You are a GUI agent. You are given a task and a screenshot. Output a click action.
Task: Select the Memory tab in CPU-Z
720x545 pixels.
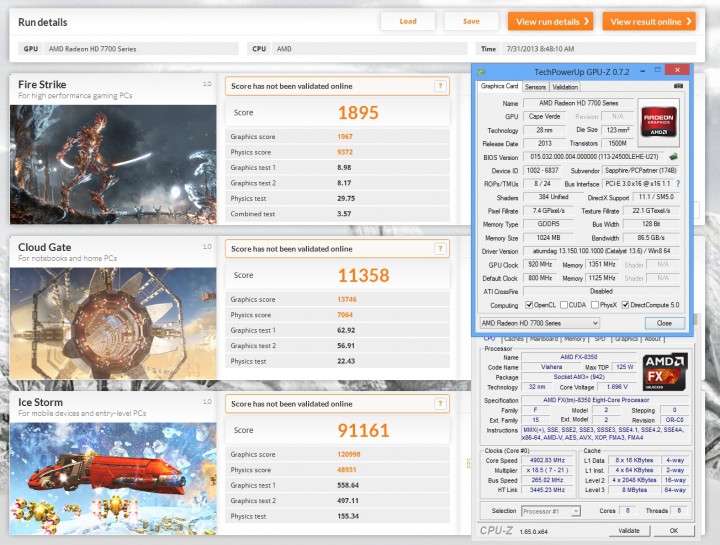click(x=575, y=339)
